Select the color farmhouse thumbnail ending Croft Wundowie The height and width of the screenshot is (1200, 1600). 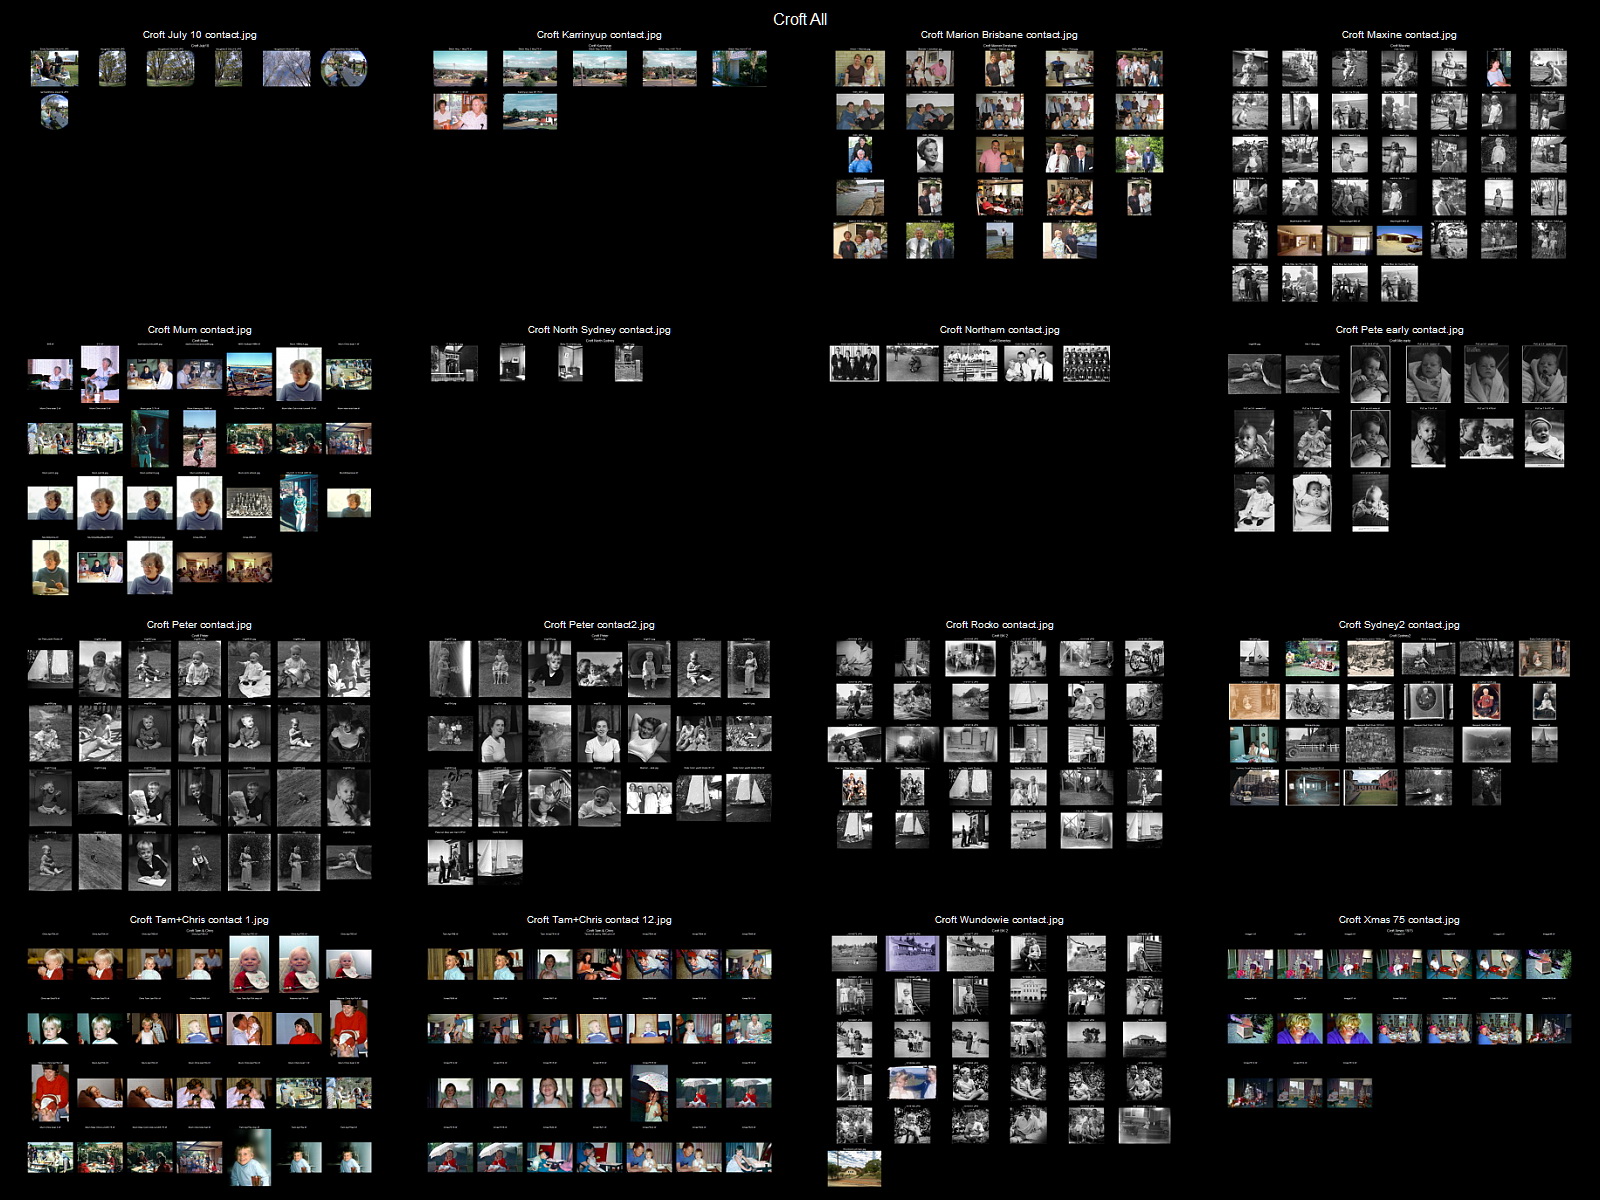pyautogui.click(x=854, y=1168)
